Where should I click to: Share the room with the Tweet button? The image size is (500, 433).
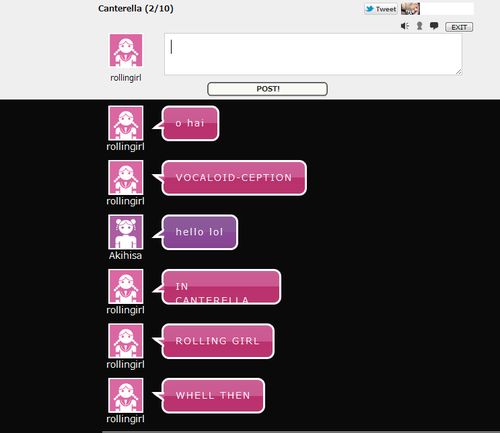[x=381, y=9]
